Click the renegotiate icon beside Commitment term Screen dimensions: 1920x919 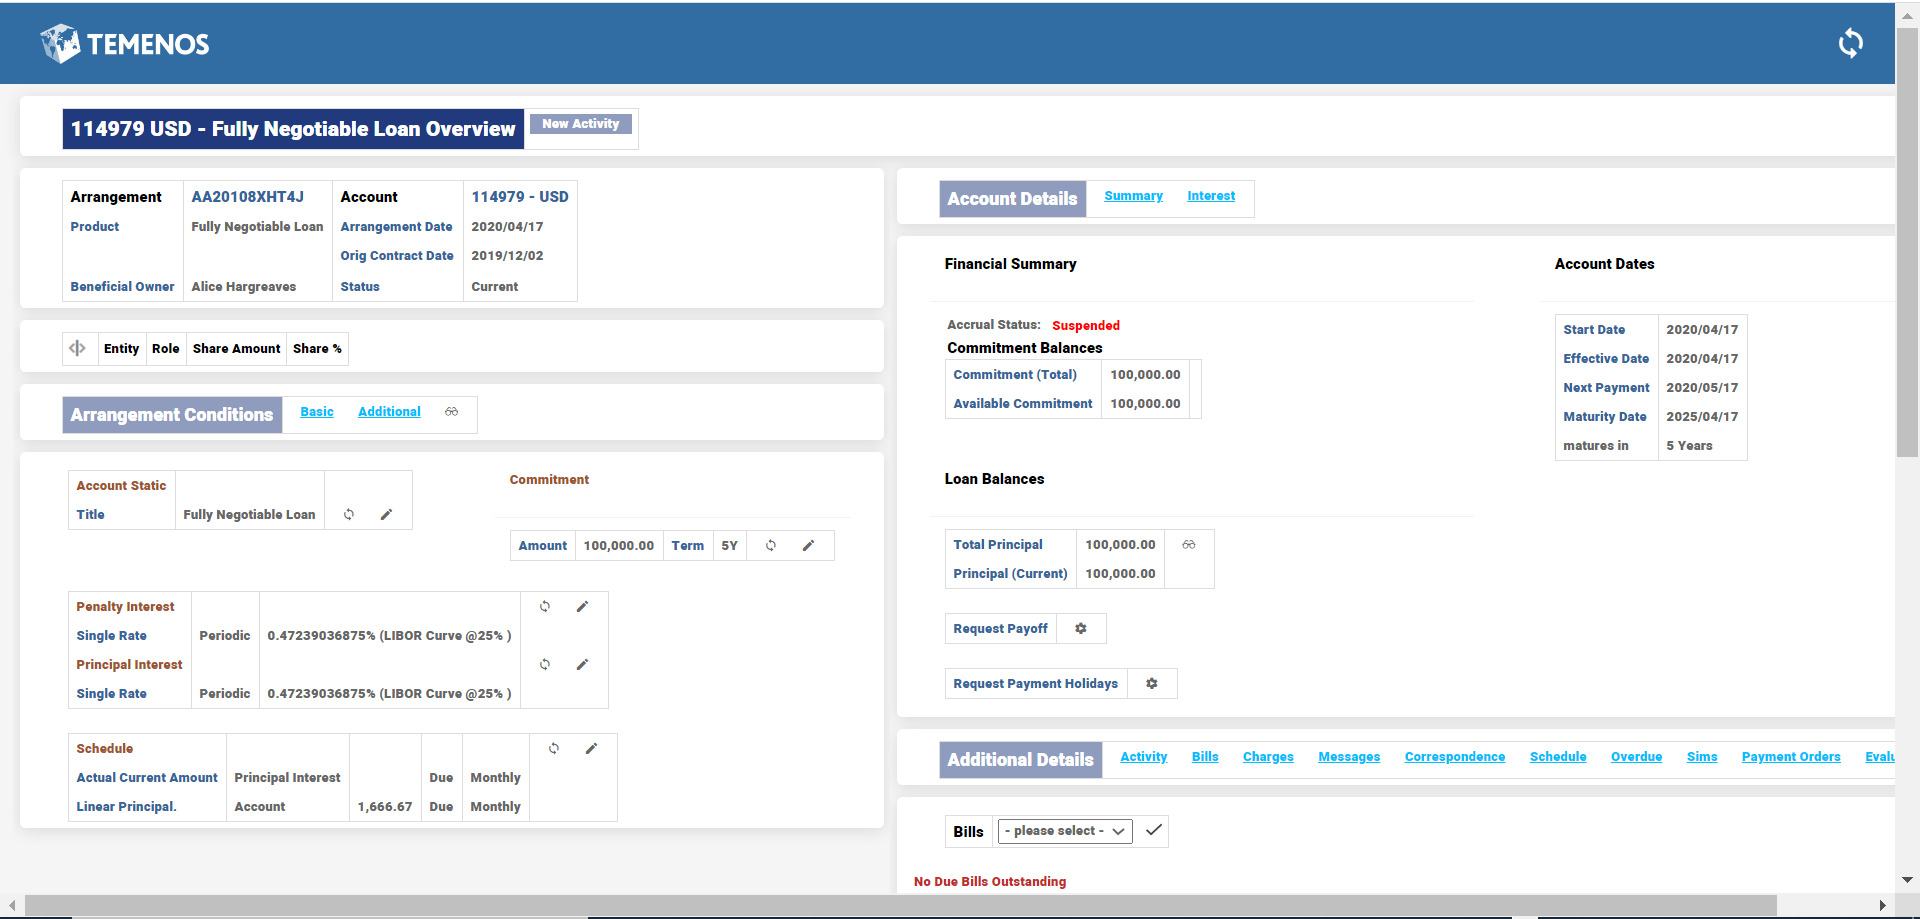(x=771, y=546)
